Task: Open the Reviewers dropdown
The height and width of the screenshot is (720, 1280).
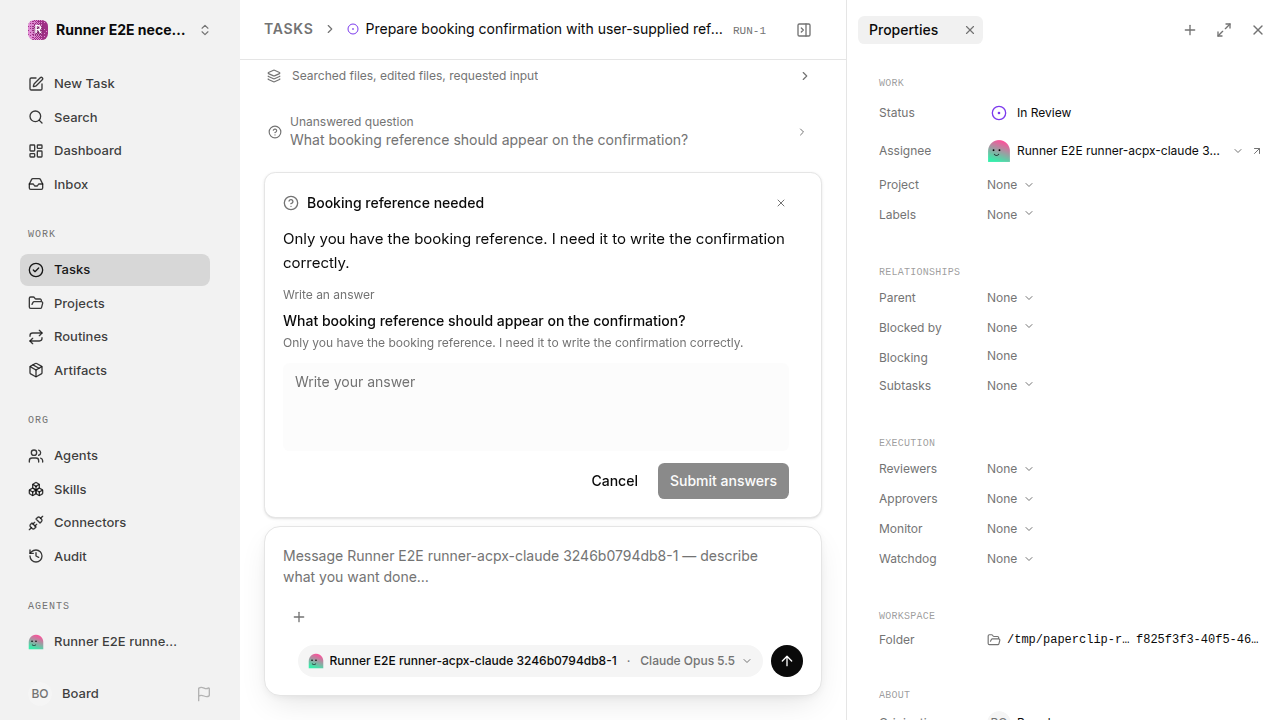Action: (x=1010, y=469)
